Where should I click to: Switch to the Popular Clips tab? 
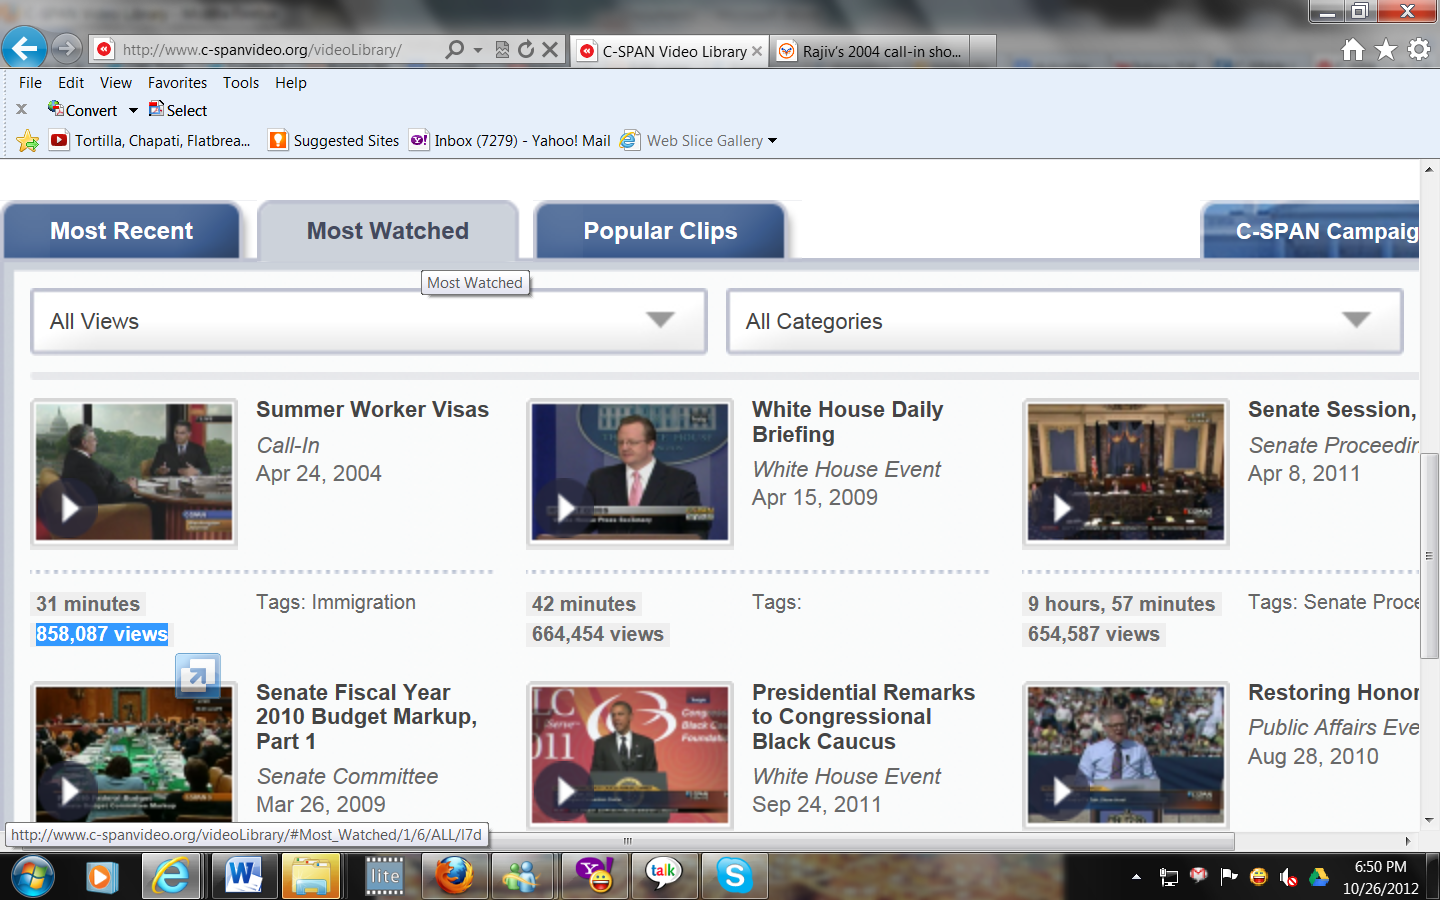[x=660, y=231]
